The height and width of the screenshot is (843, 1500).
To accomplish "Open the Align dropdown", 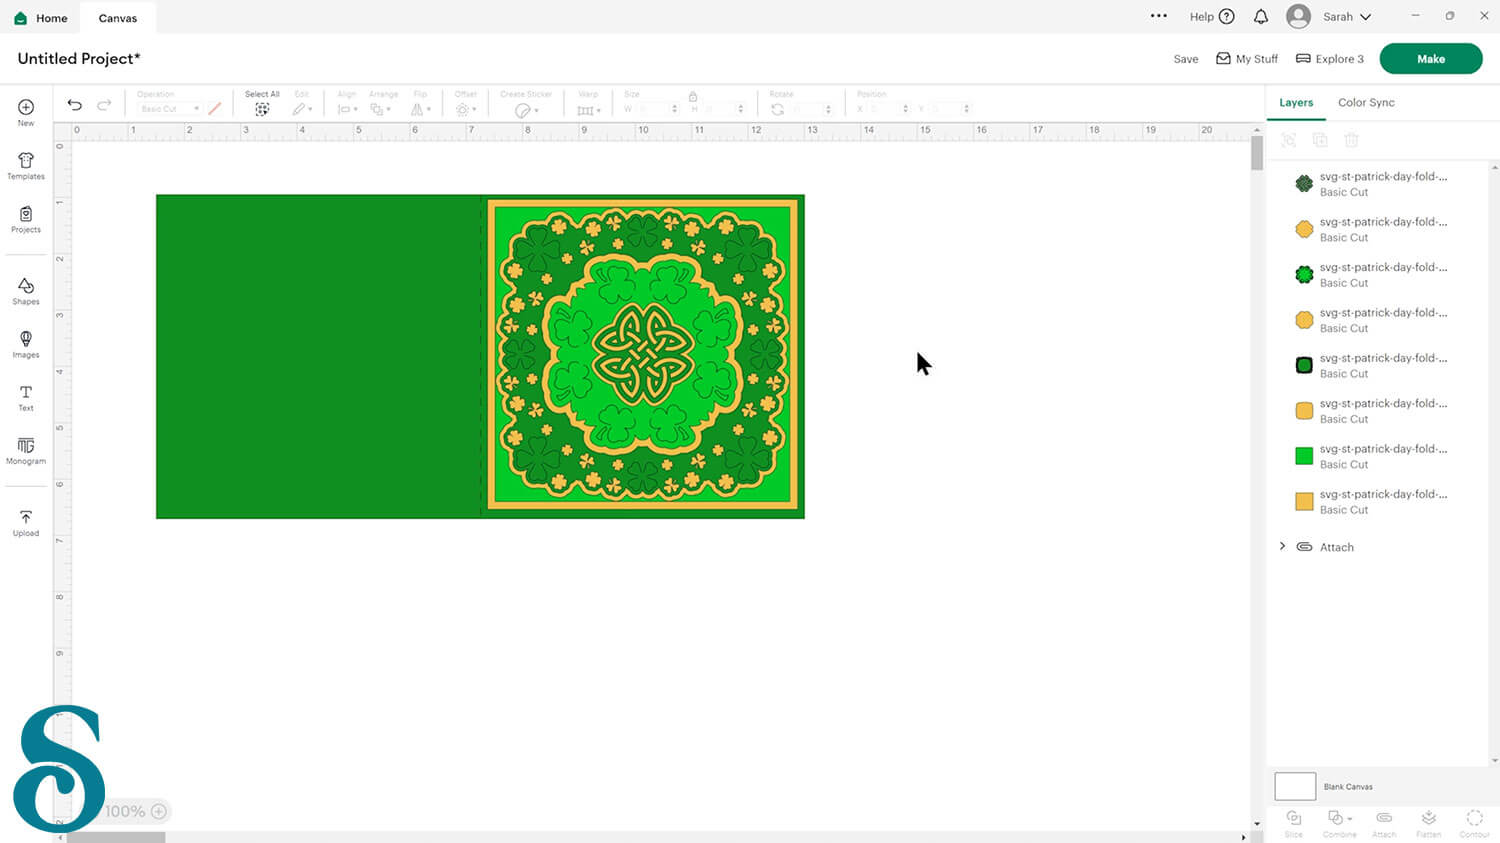I will (x=347, y=109).
